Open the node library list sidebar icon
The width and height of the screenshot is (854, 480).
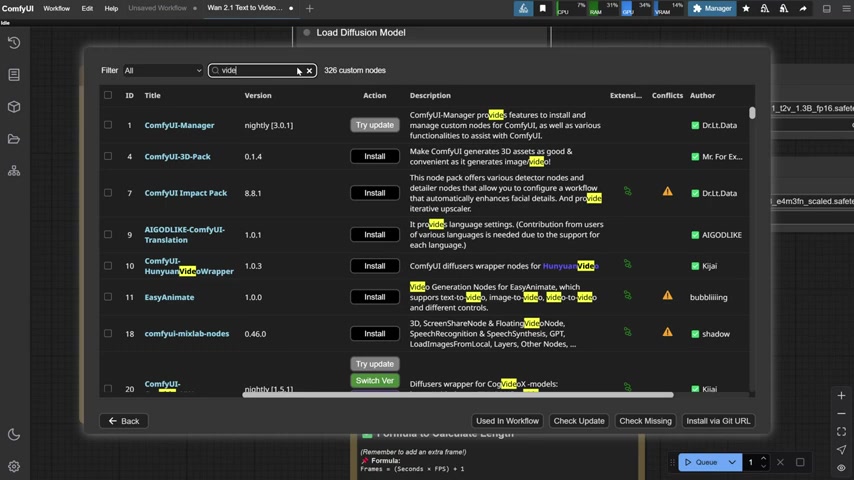14,75
